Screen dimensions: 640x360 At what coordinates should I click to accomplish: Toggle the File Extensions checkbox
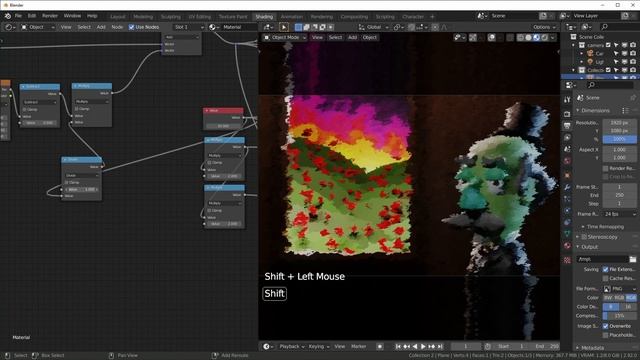pos(605,269)
